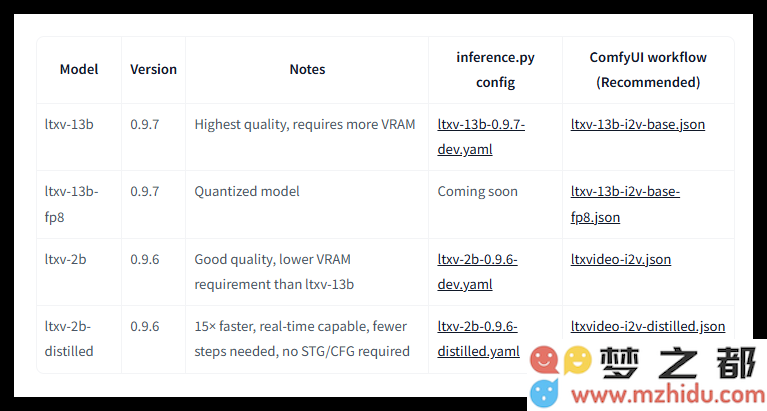Click the www.mzhidu.com watermark text
767x411 pixels.
pos(668,394)
